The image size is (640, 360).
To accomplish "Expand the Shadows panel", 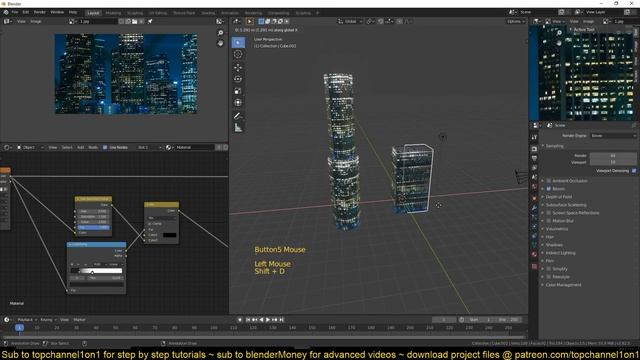I will [x=554, y=245].
